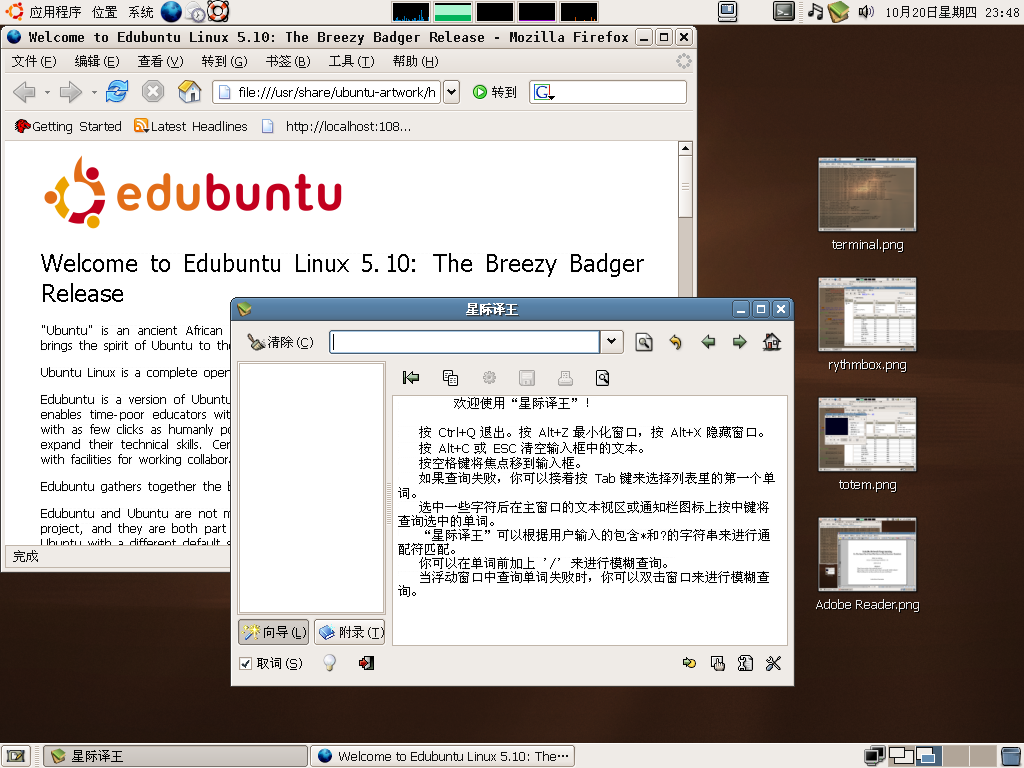Open the Firefox 文件 menu

pyautogui.click(x=34, y=61)
